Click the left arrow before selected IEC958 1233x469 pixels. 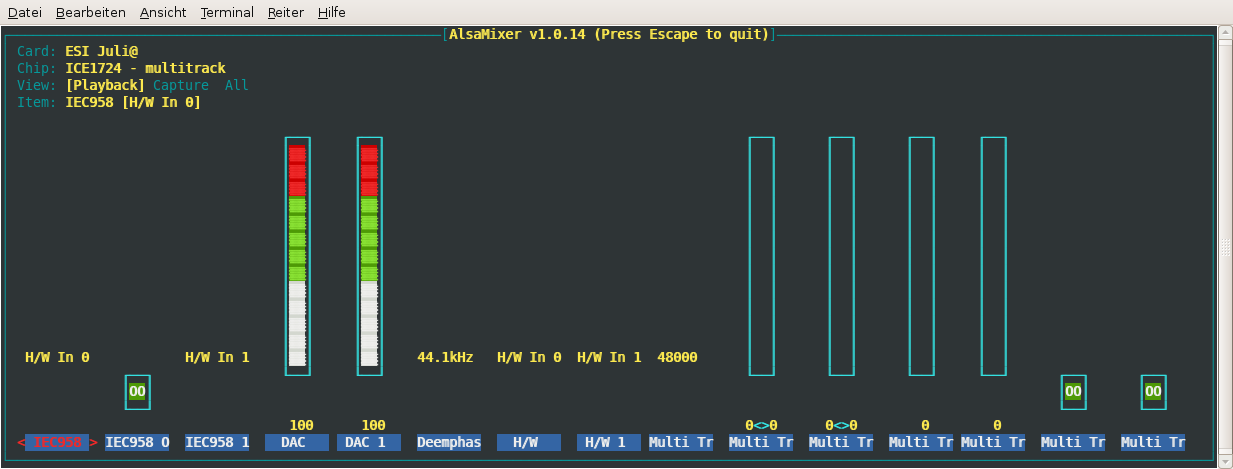click(x=21, y=442)
